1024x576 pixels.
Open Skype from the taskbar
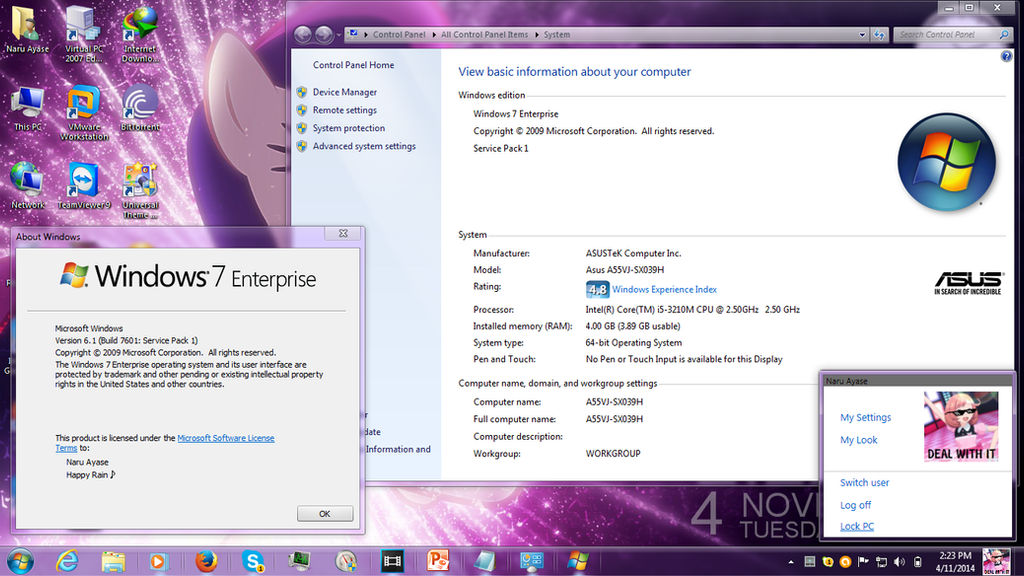[252, 561]
